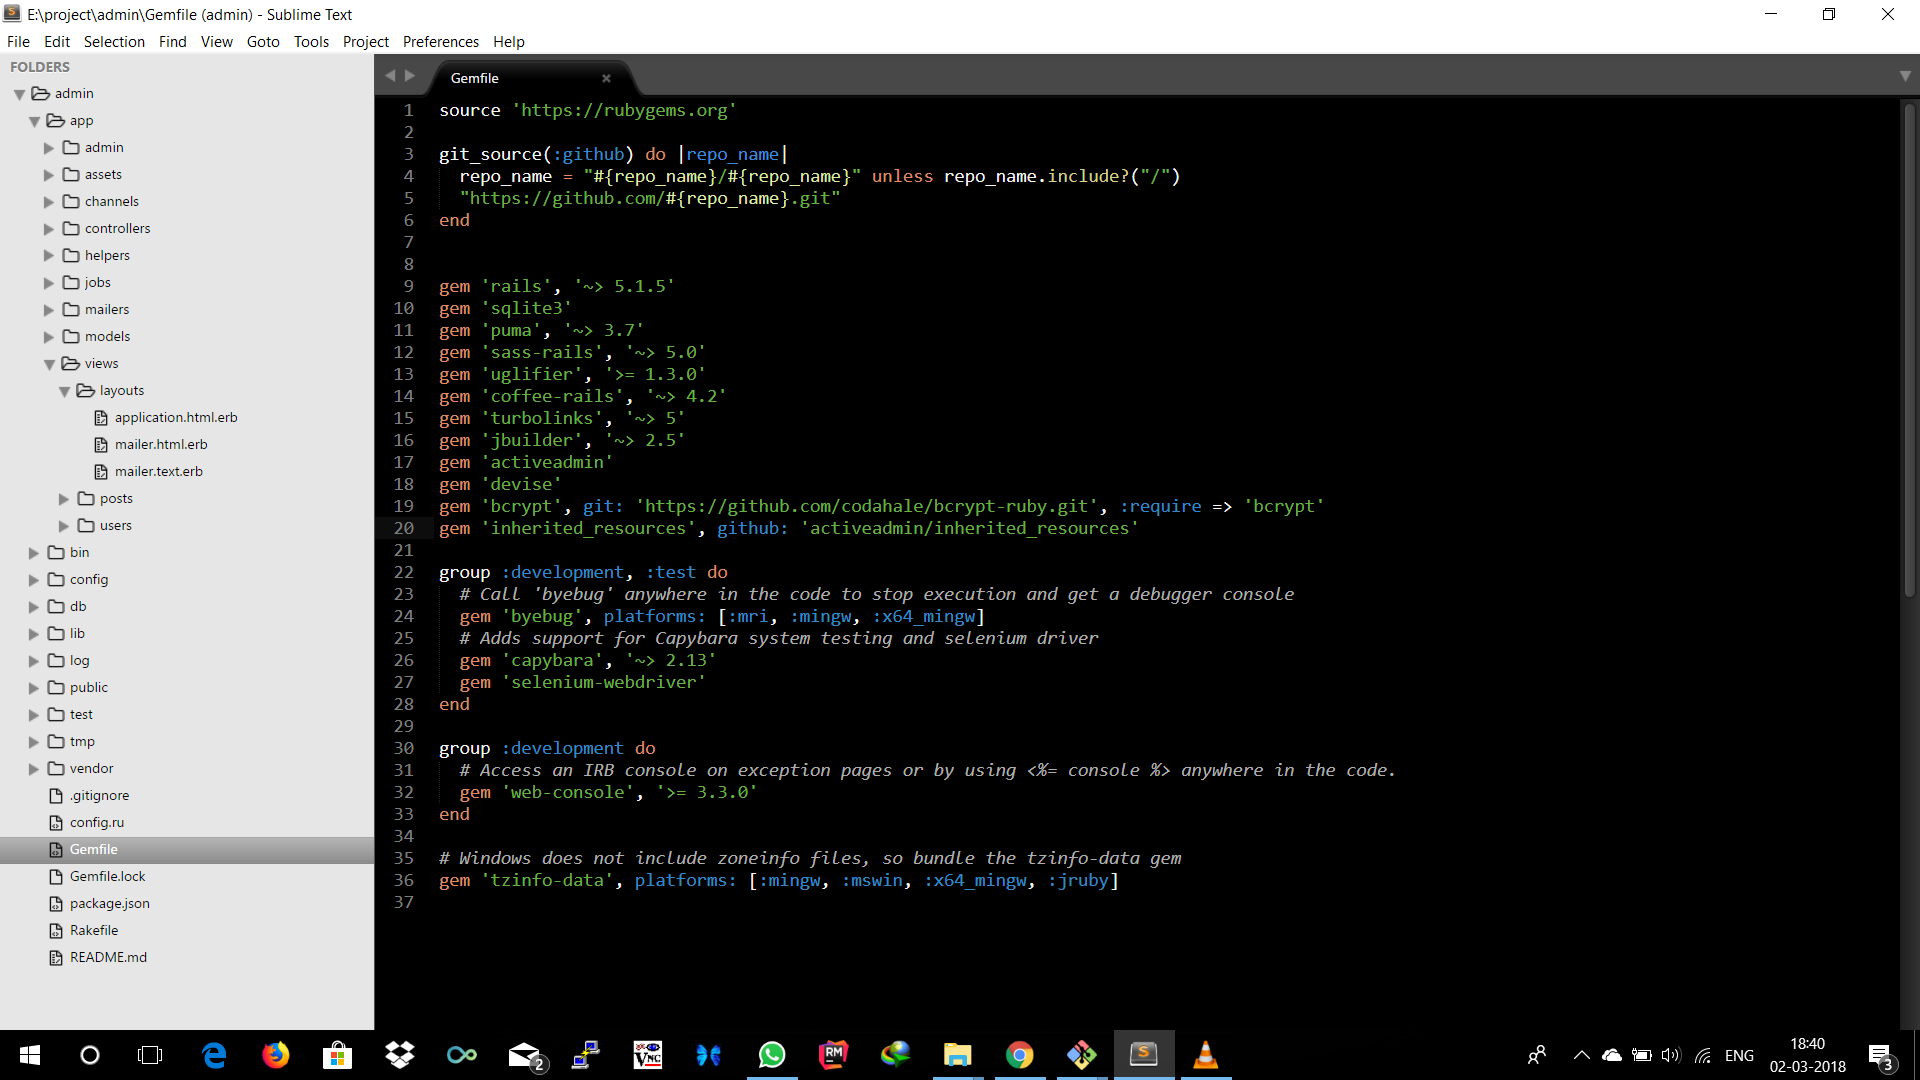The width and height of the screenshot is (1920, 1080).
Task: Open VNC Viewer from the taskbar
Action: click(x=647, y=1055)
